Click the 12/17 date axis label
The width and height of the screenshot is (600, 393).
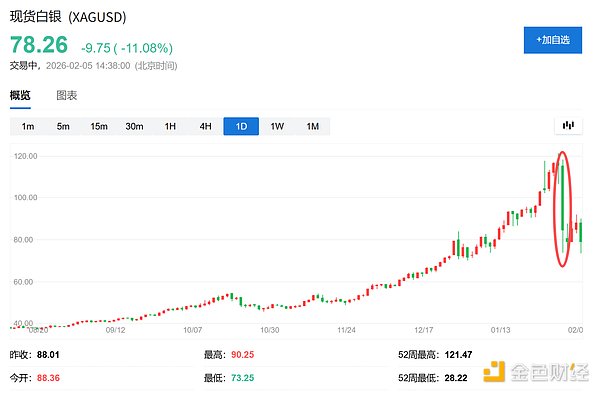424,330
